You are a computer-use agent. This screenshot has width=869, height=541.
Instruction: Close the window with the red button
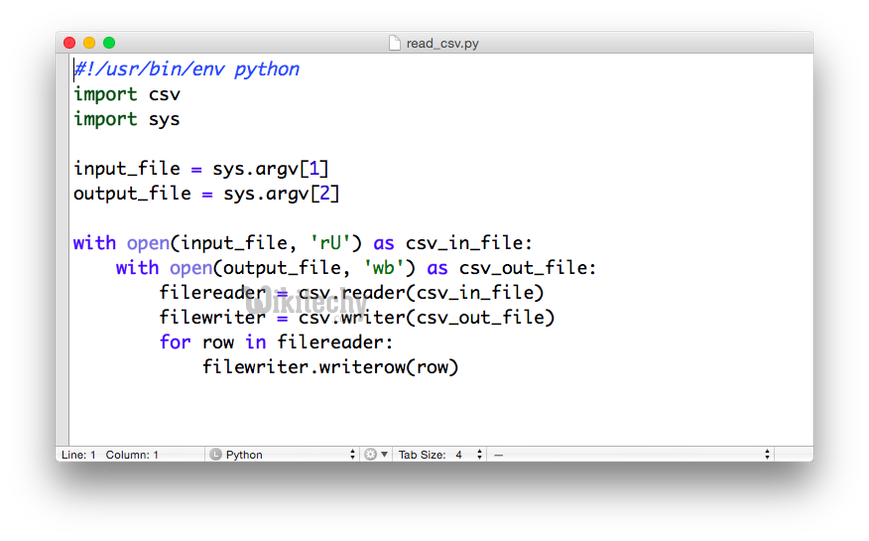click(69, 43)
